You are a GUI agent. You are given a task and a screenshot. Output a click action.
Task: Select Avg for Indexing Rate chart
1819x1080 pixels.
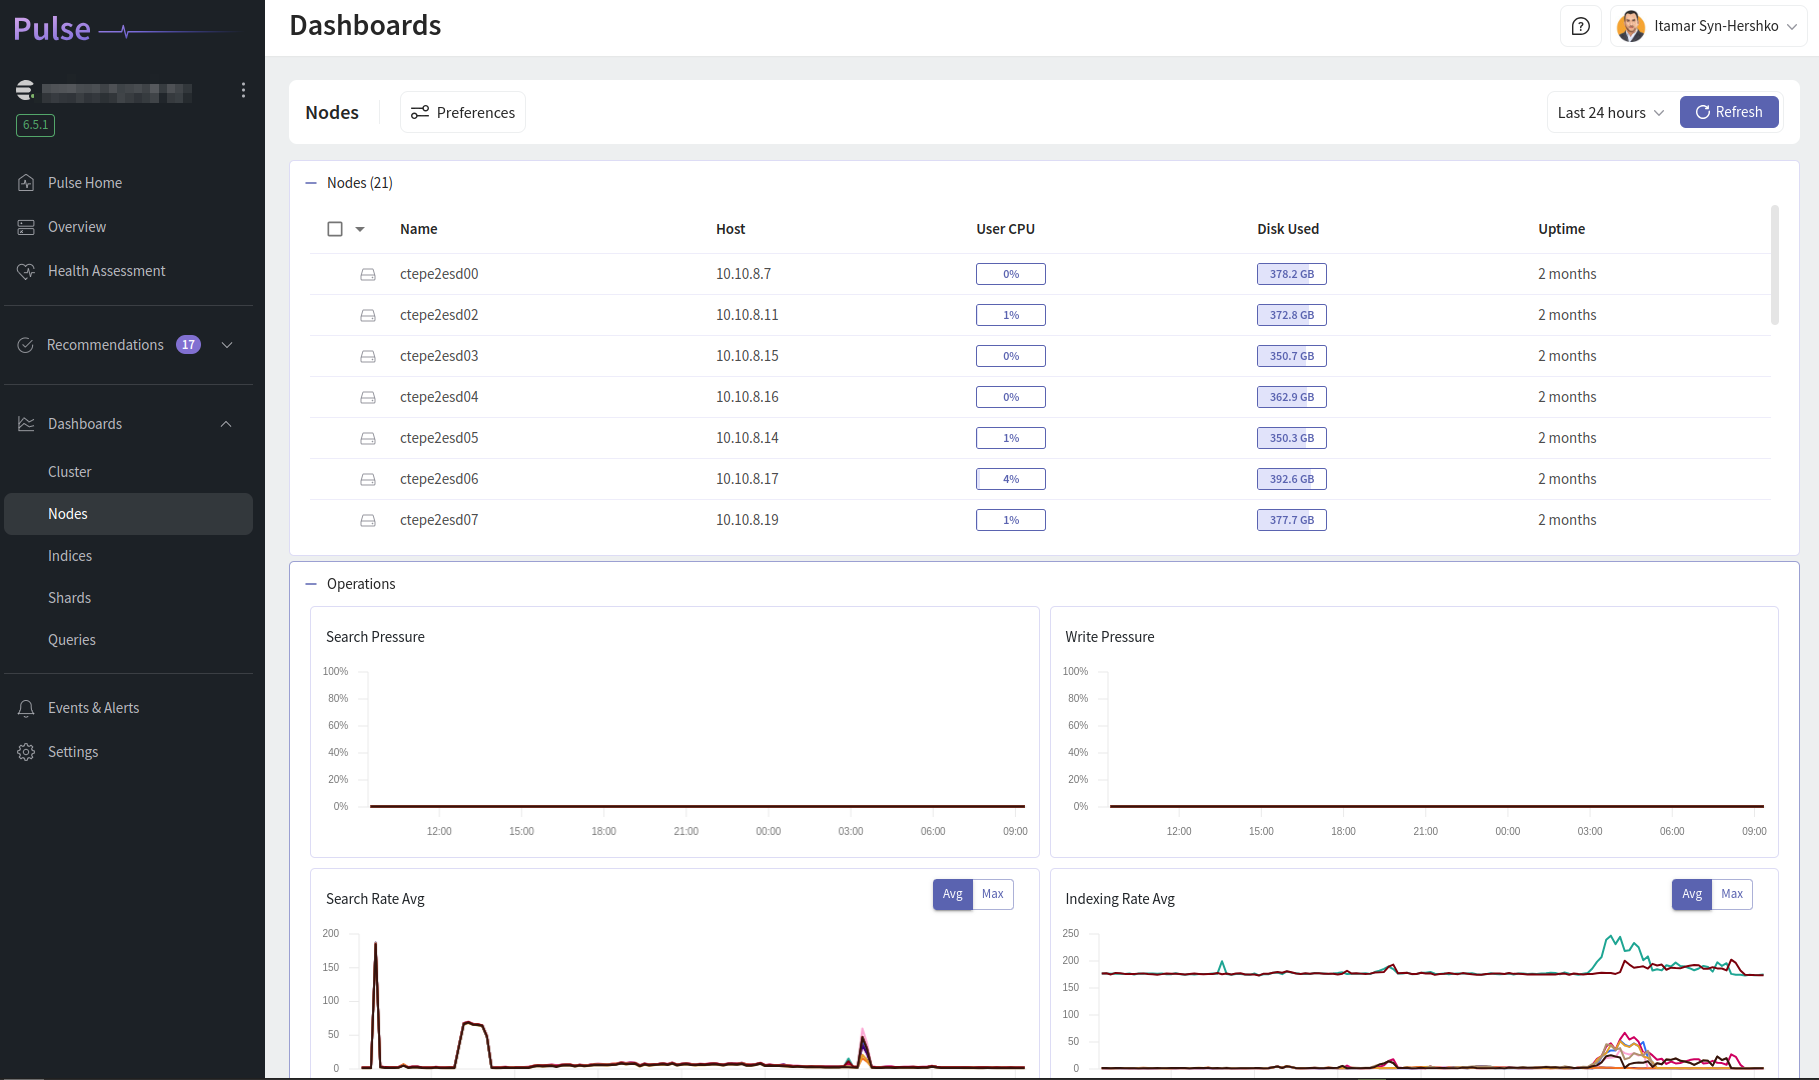click(x=1692, y=894)
